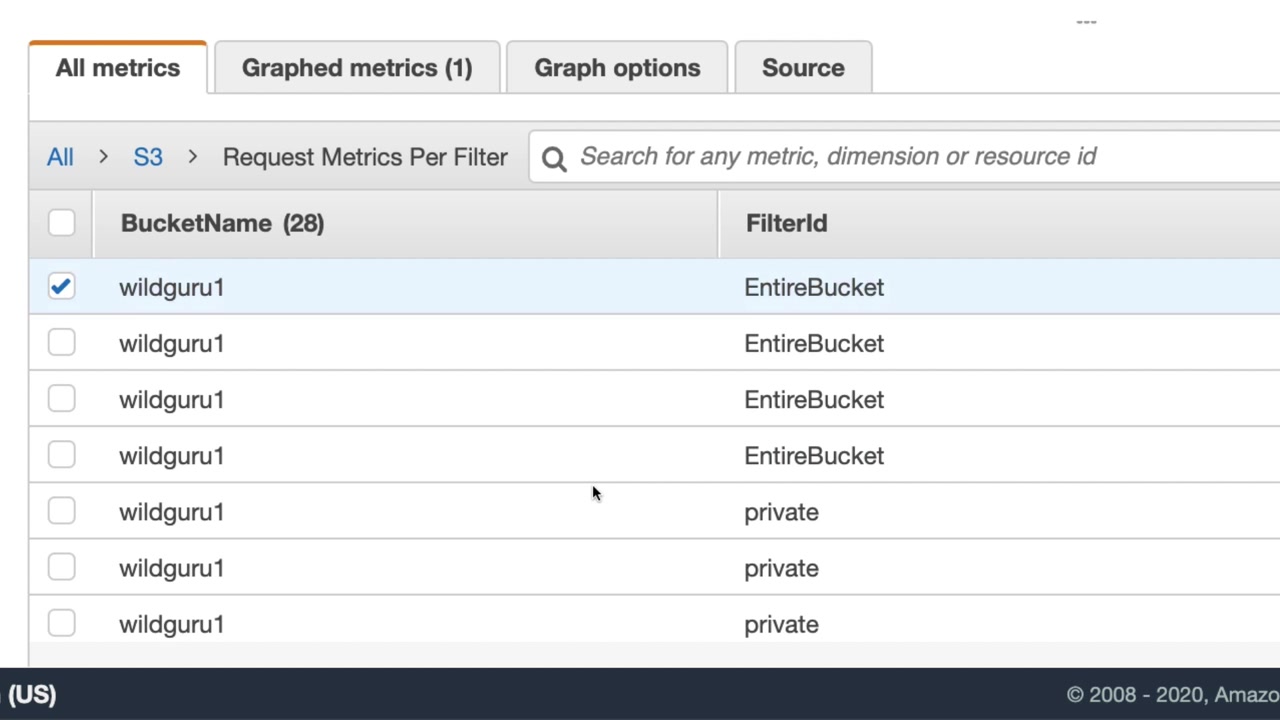Navigate to the S3 breadcrumb link
This screenshot has height=720, width=1280.
click(x=148, y=157)
